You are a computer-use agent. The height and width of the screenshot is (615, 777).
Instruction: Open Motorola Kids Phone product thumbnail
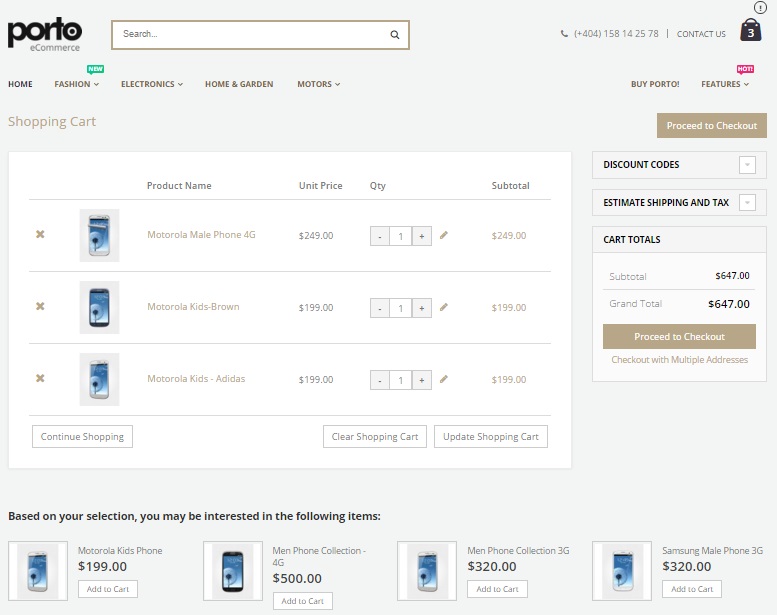pos(43,571)
